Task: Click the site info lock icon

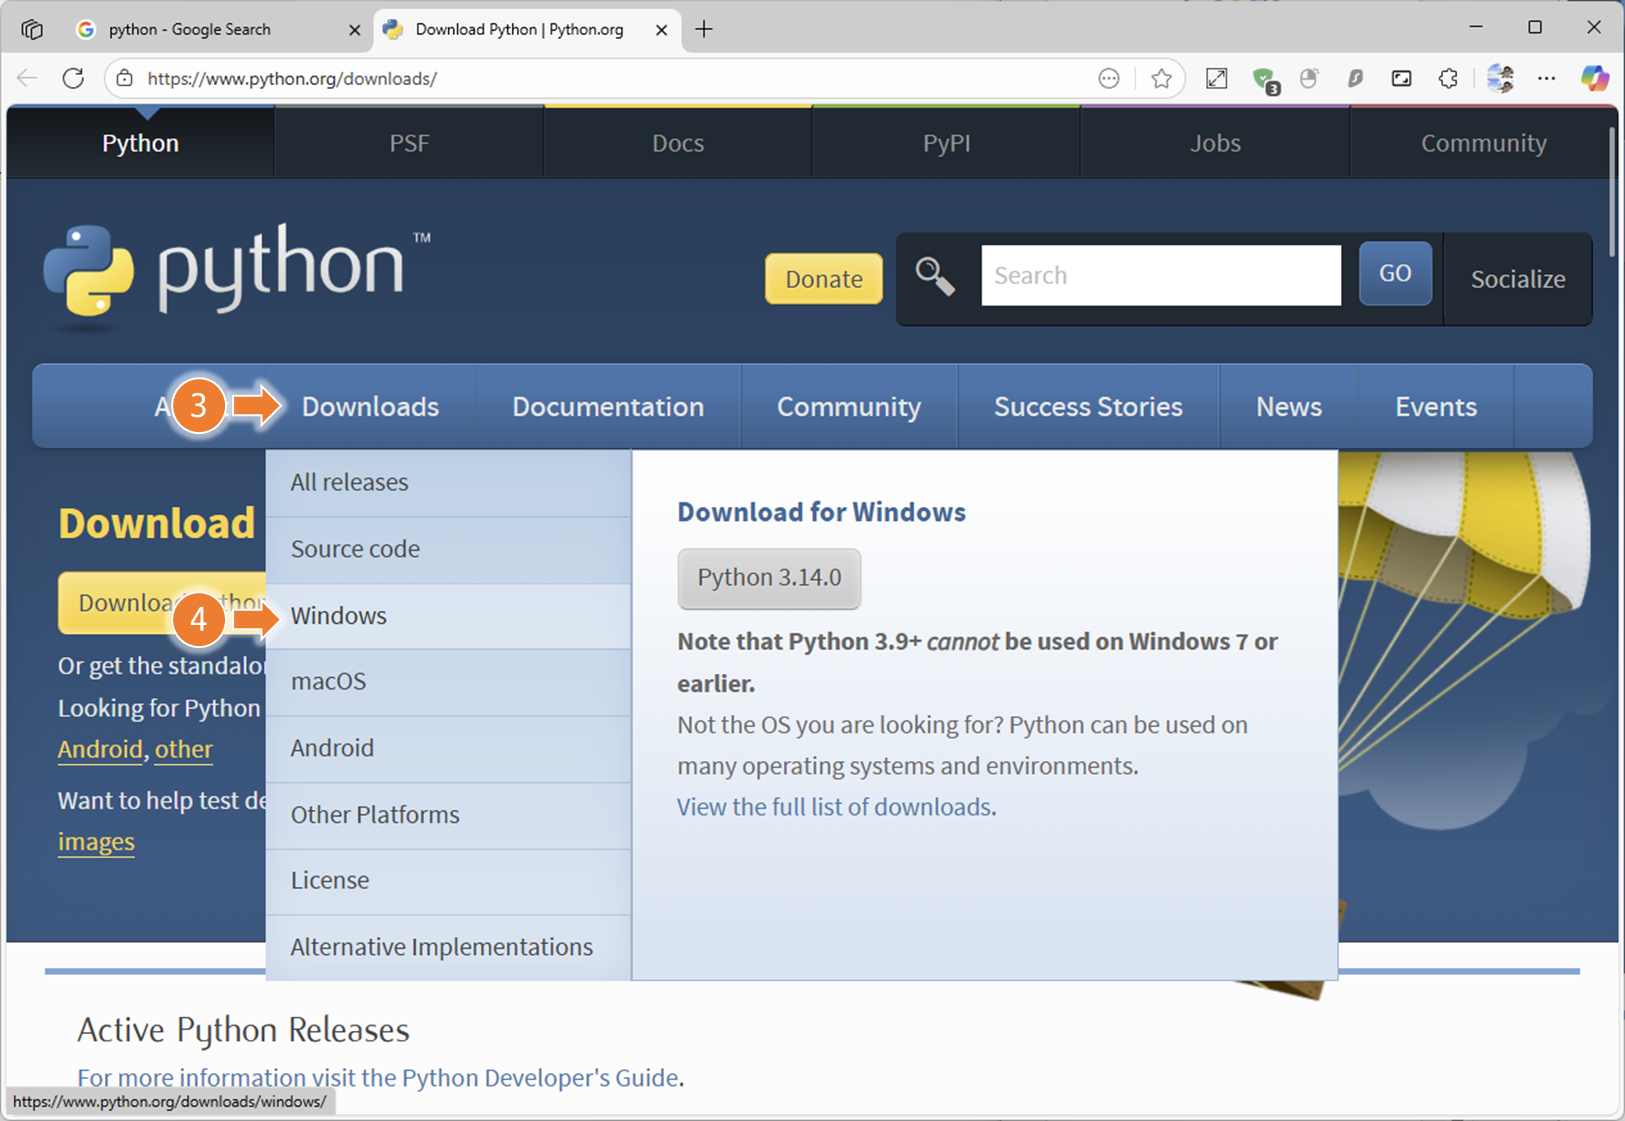Action: pyautogui.click(x=124, y=78)
